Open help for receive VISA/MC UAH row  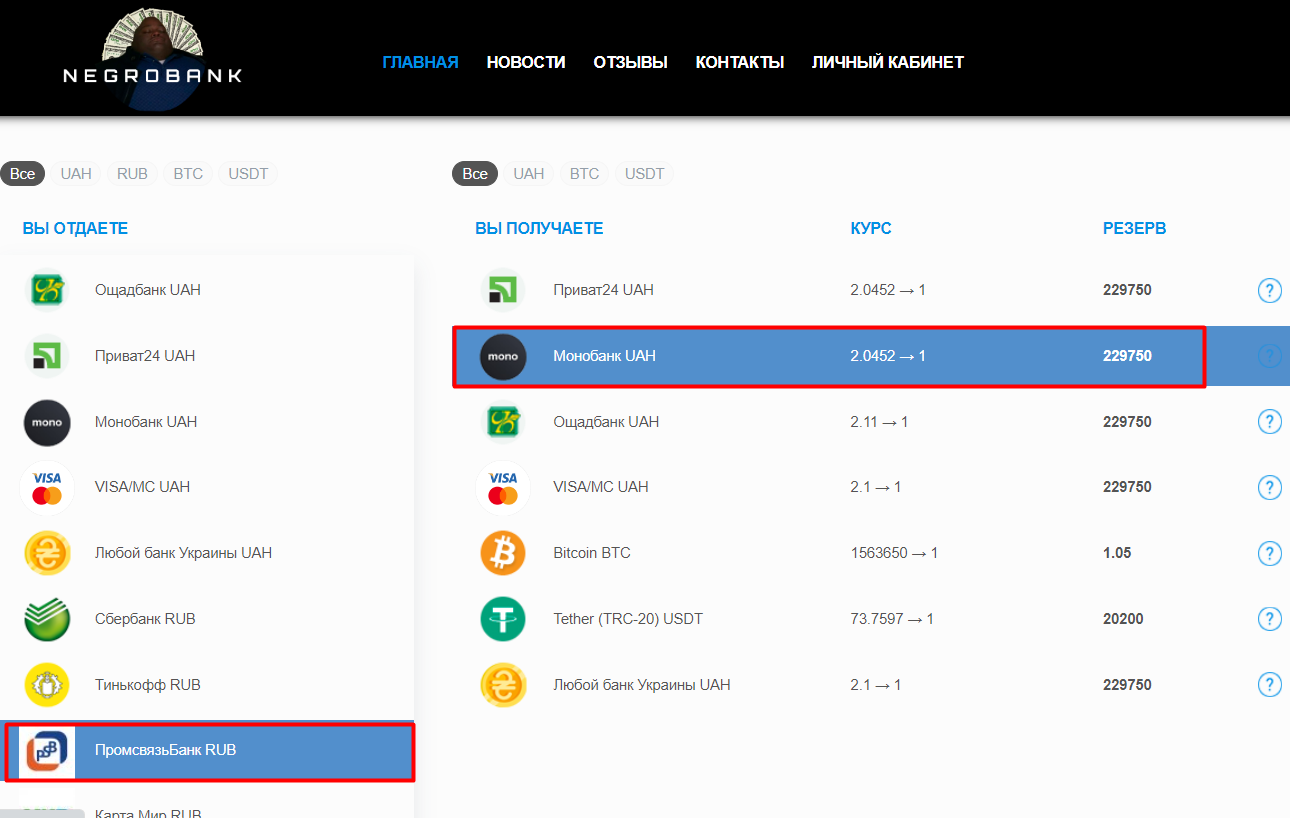click(x=1269, y=488)
